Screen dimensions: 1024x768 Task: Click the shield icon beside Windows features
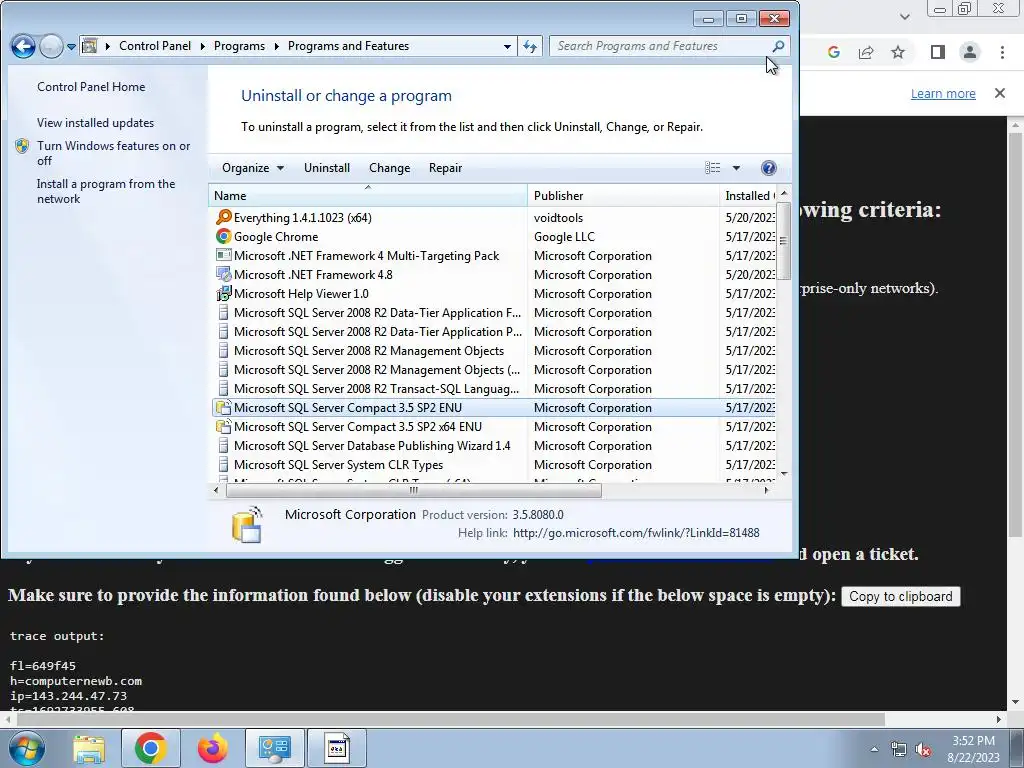click(x=22, y=146)
